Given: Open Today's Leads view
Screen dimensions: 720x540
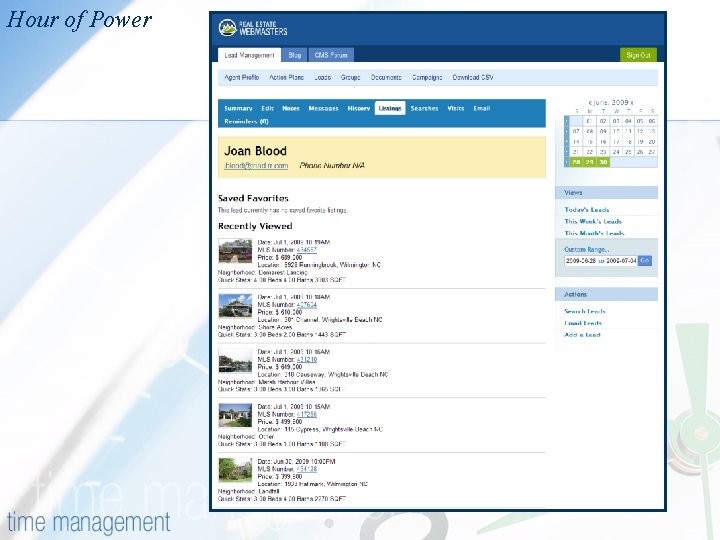Looking at the screenshot, I should (586, 210).
